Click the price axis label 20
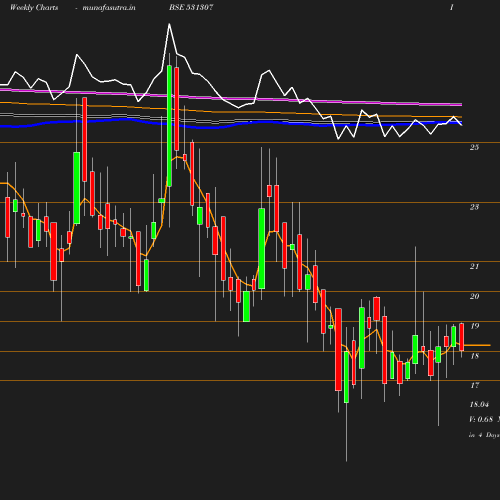The width and height of the screenshot is (500, 500). coord(474,296)
